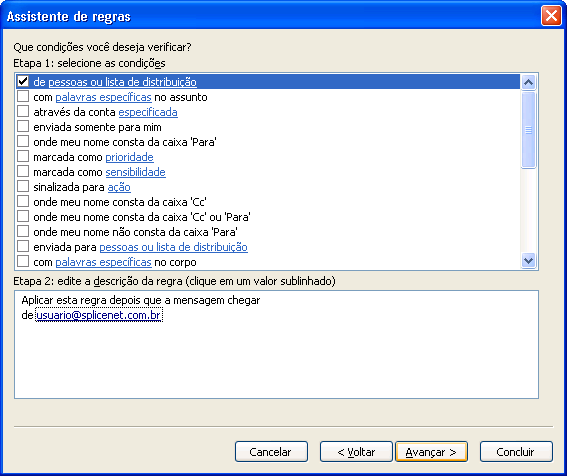Image resolution: width=567 pixels, height=476 pixels.
Task: Check 'com palavras específicas no corpo' checkbox
Action: coord(23,262)
